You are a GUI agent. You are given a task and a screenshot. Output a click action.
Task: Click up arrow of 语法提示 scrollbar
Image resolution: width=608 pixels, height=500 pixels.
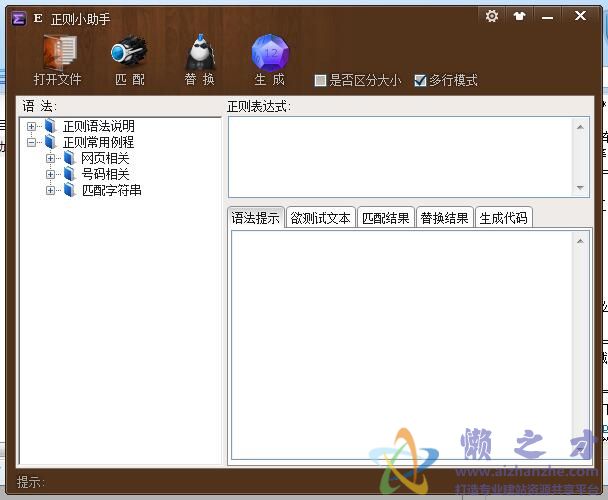[580, 242]
